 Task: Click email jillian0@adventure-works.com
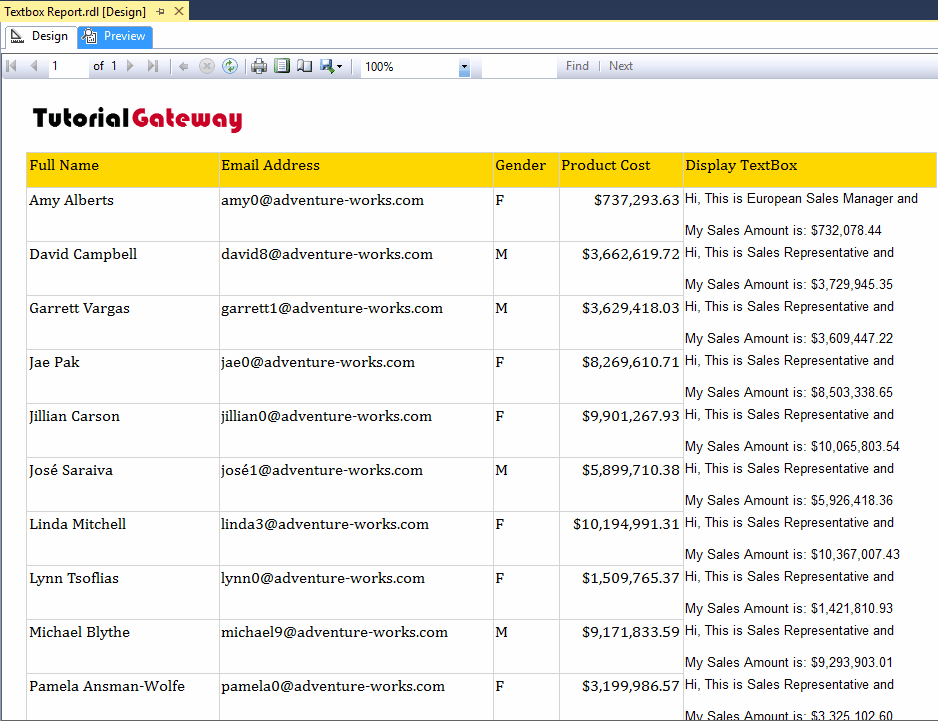click(x=326, y=416)
